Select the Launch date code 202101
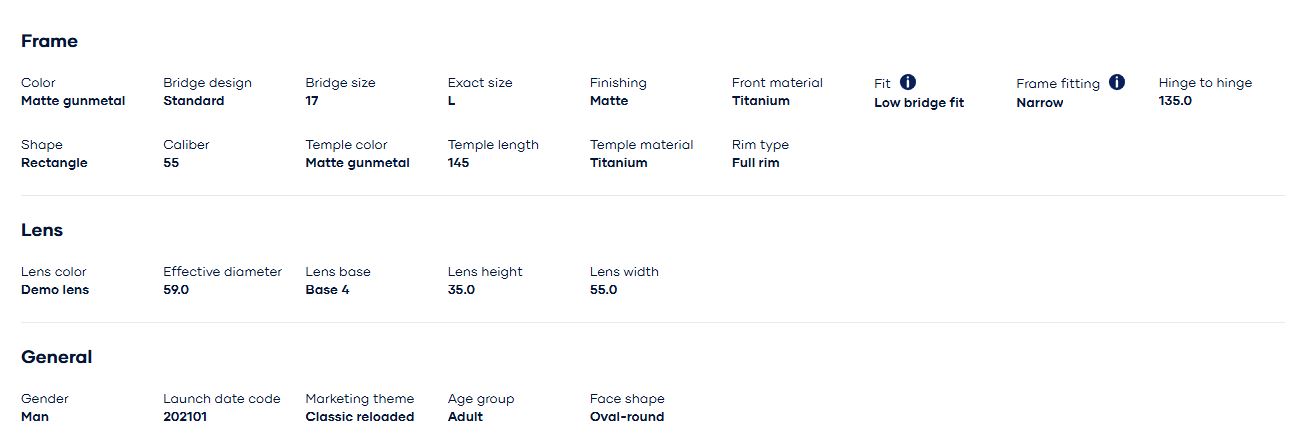The width and height of the screenshot is (1310, 438). coord(185,417)
